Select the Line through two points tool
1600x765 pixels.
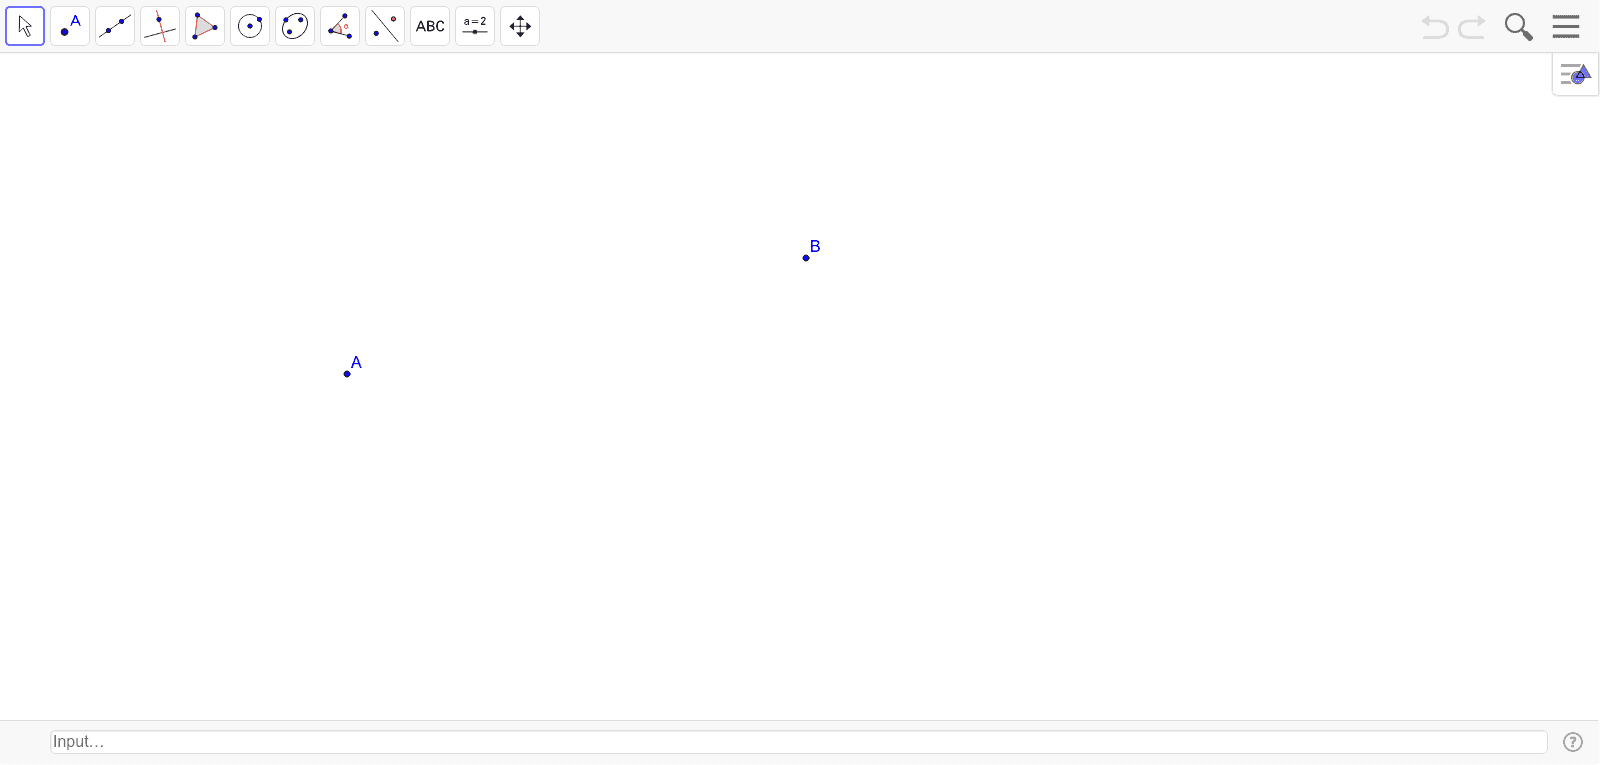pyautogui.click(x=115, y=26)
